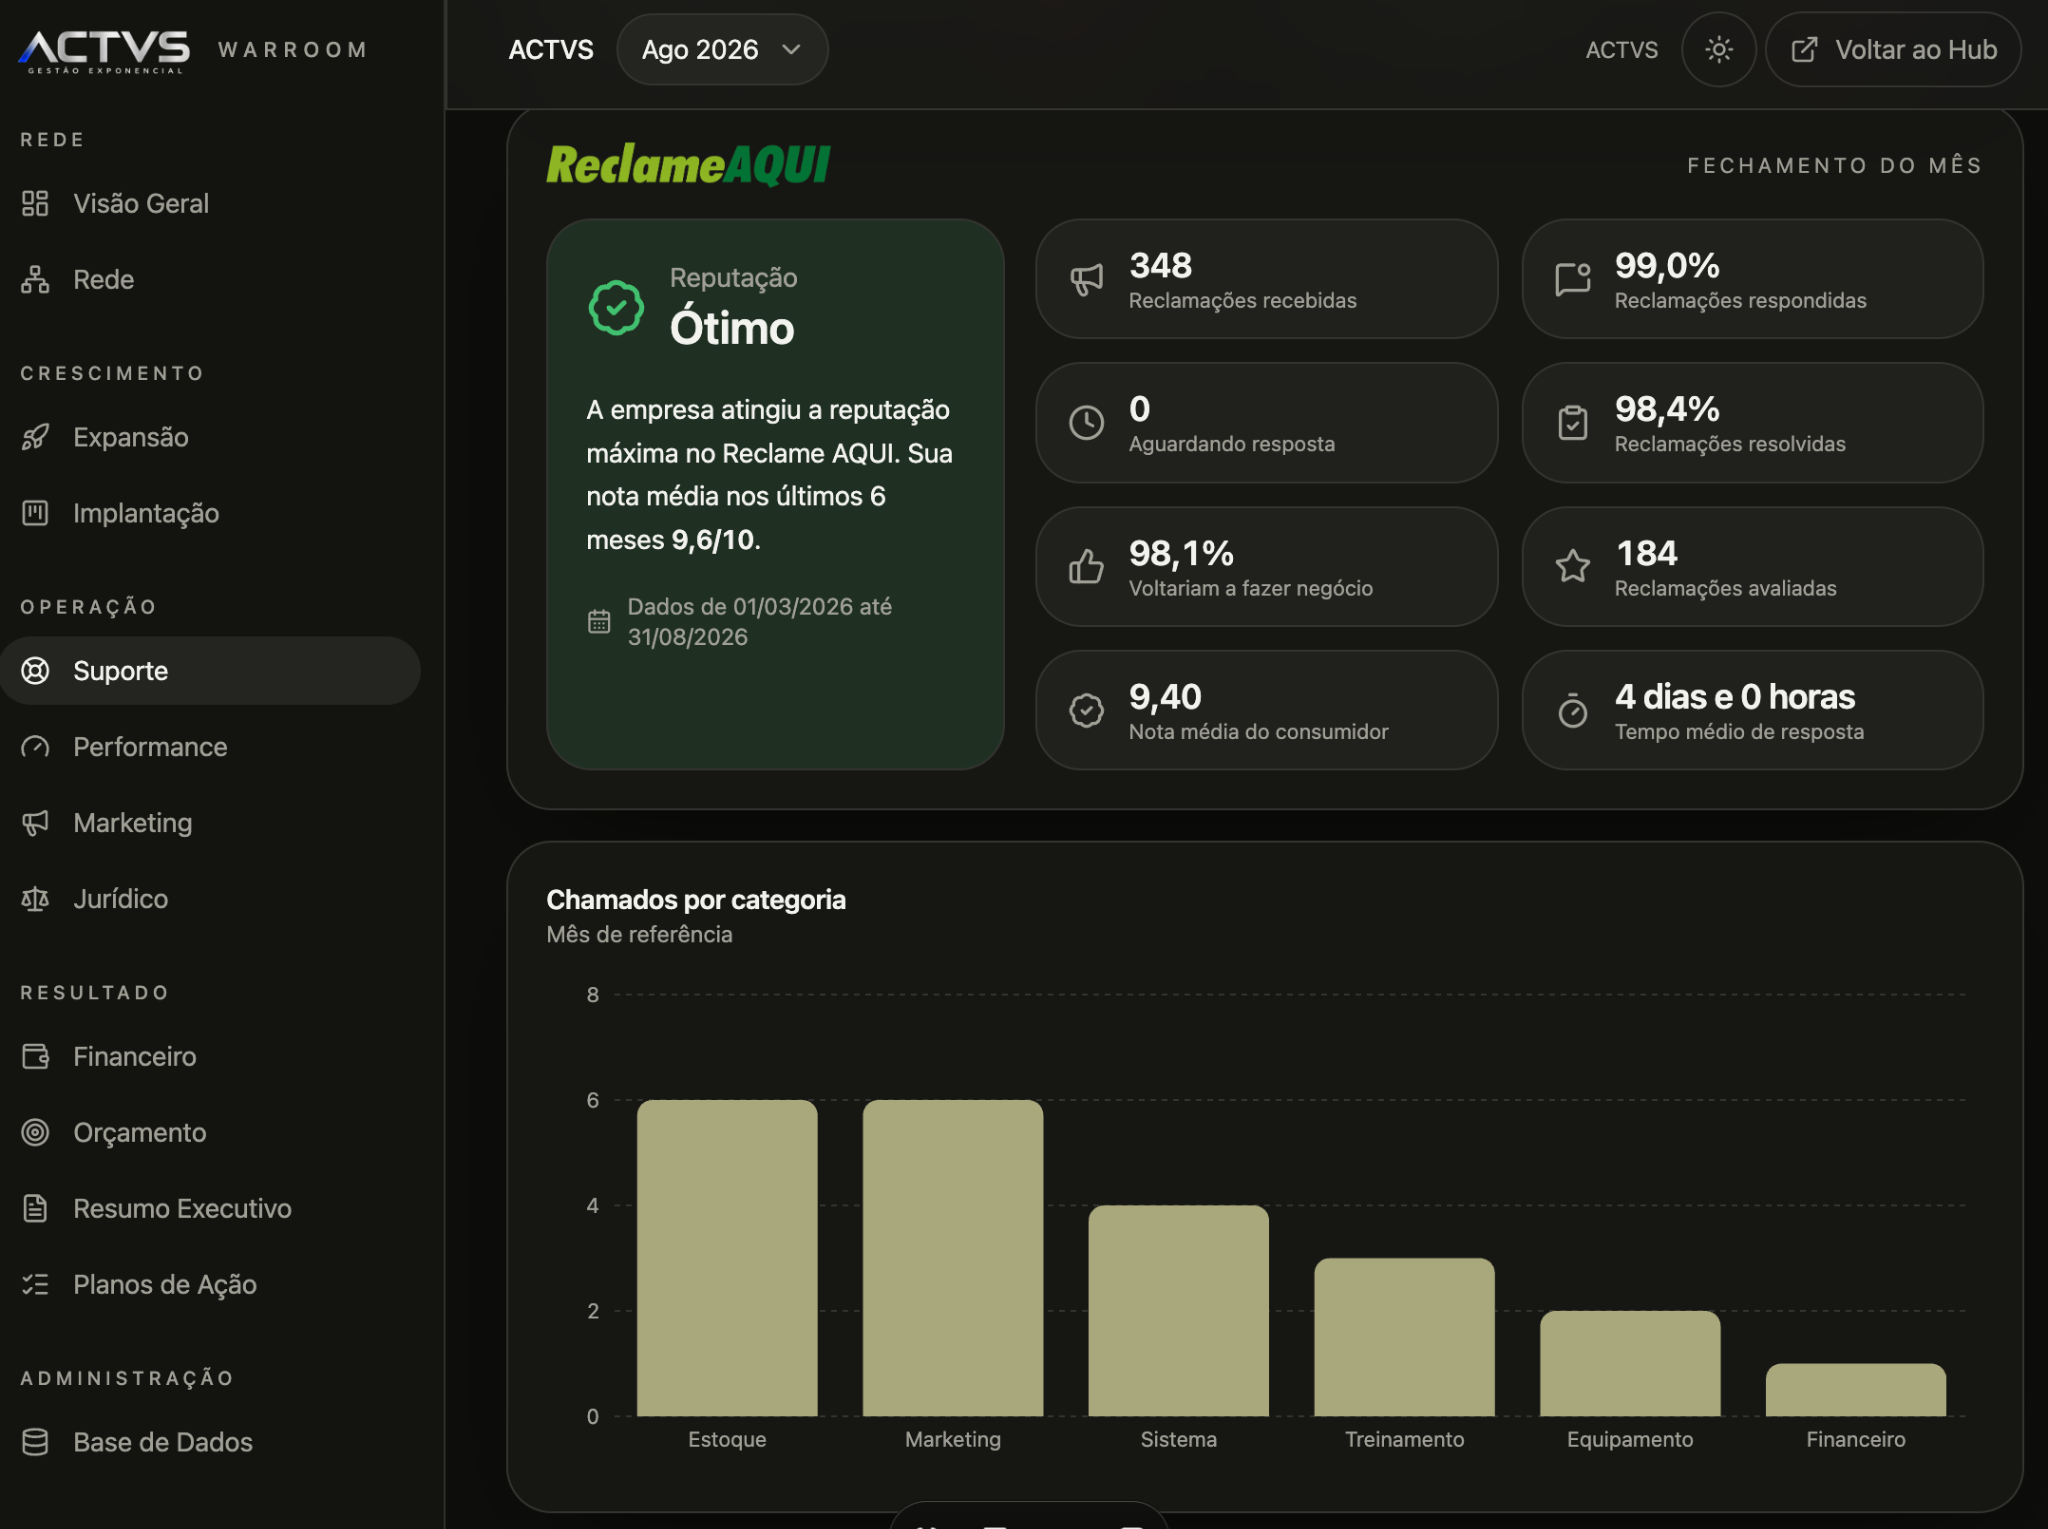
Task: Click the Marketing megaphone sidebar icon
Action: point(35,823)
